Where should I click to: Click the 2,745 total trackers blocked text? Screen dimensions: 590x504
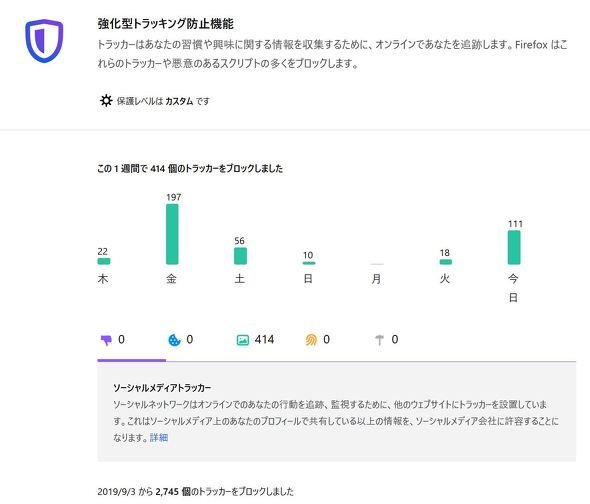196,491
